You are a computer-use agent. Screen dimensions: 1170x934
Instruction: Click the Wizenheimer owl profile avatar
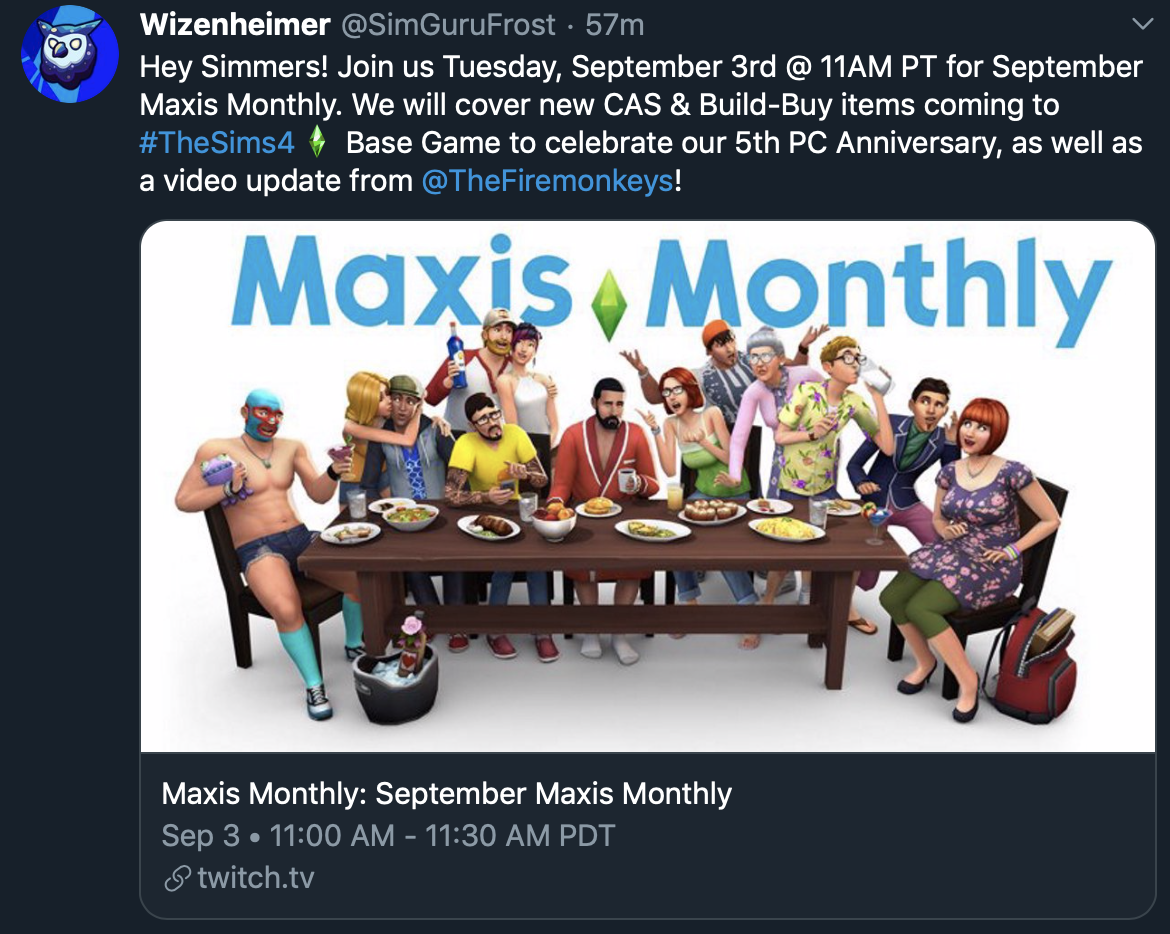pos(69,54)
